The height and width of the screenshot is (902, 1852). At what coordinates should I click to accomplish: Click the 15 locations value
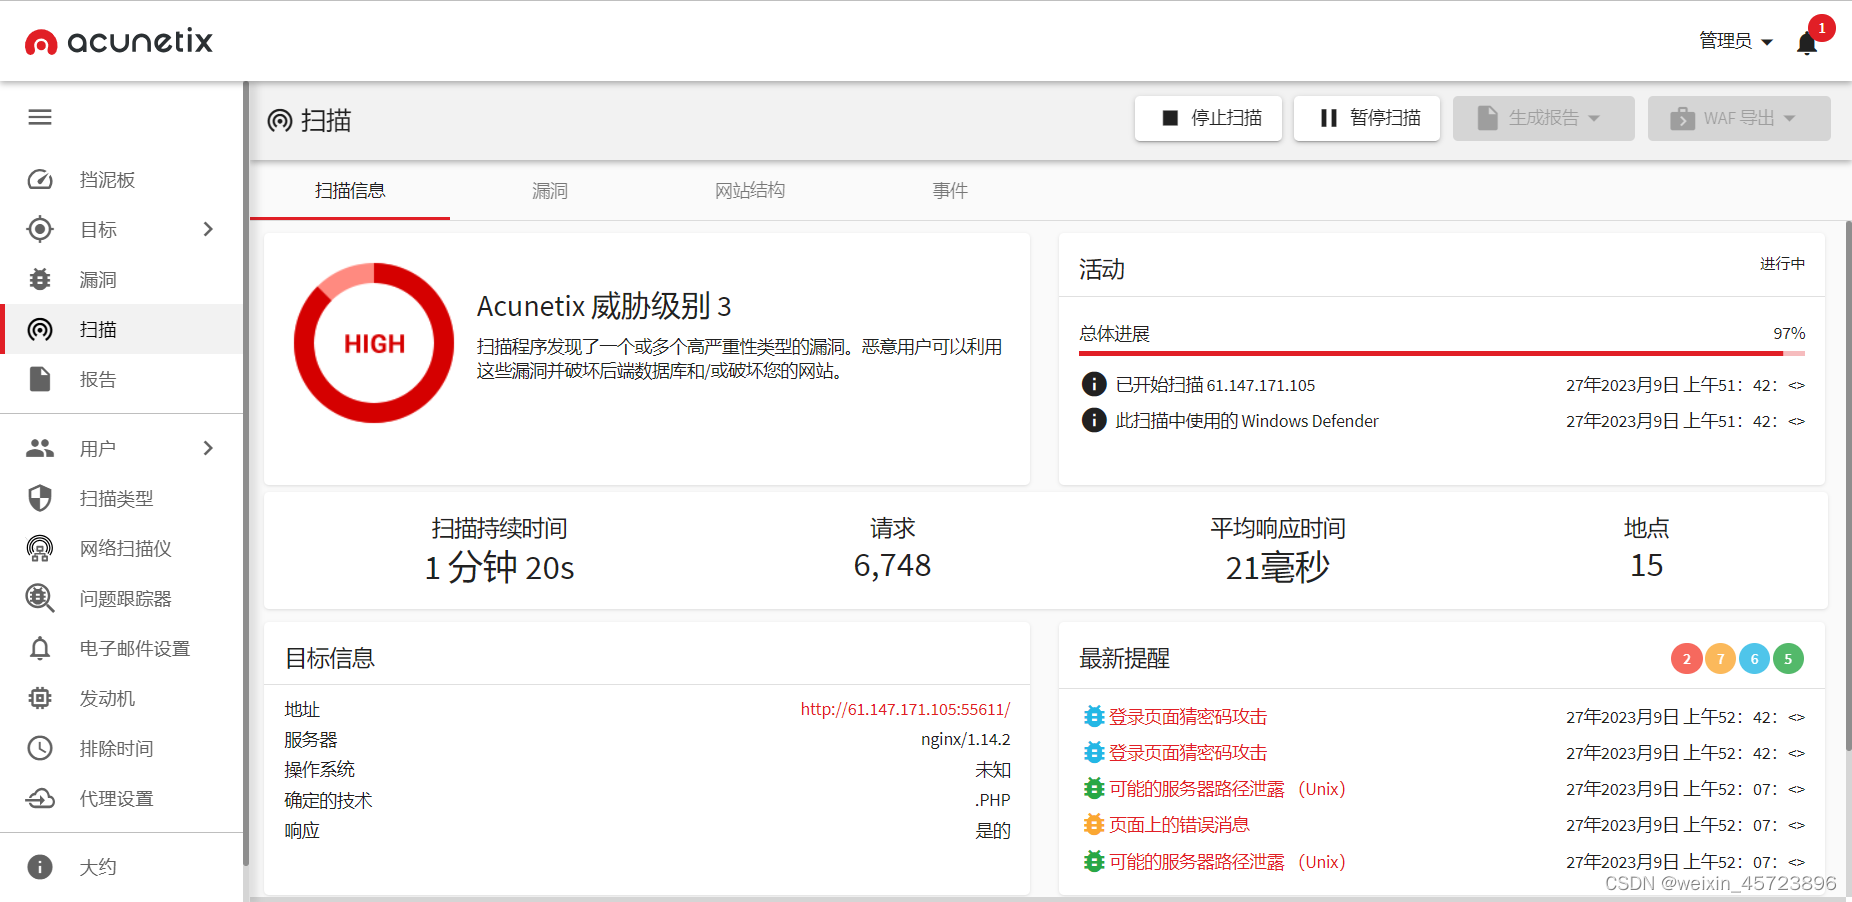pos(1646,565)
